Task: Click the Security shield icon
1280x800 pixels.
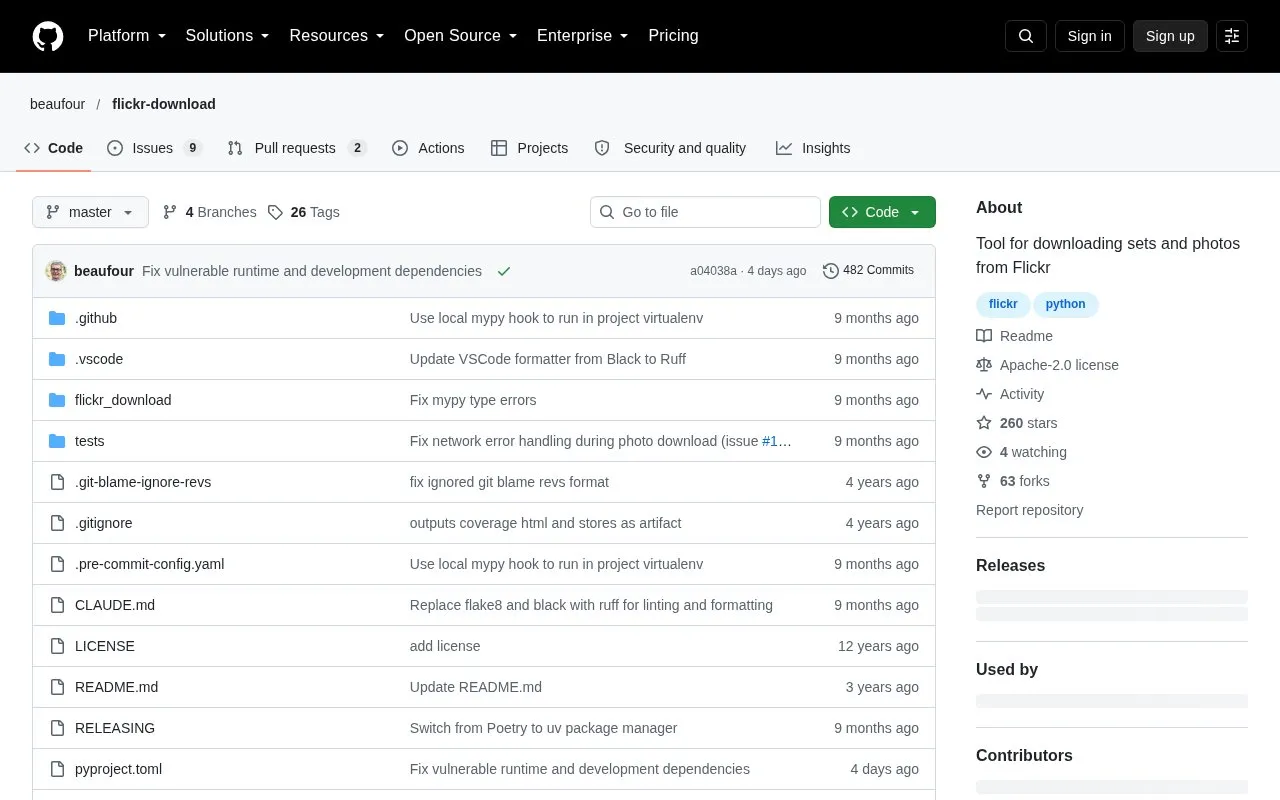Action: point(602,148)
